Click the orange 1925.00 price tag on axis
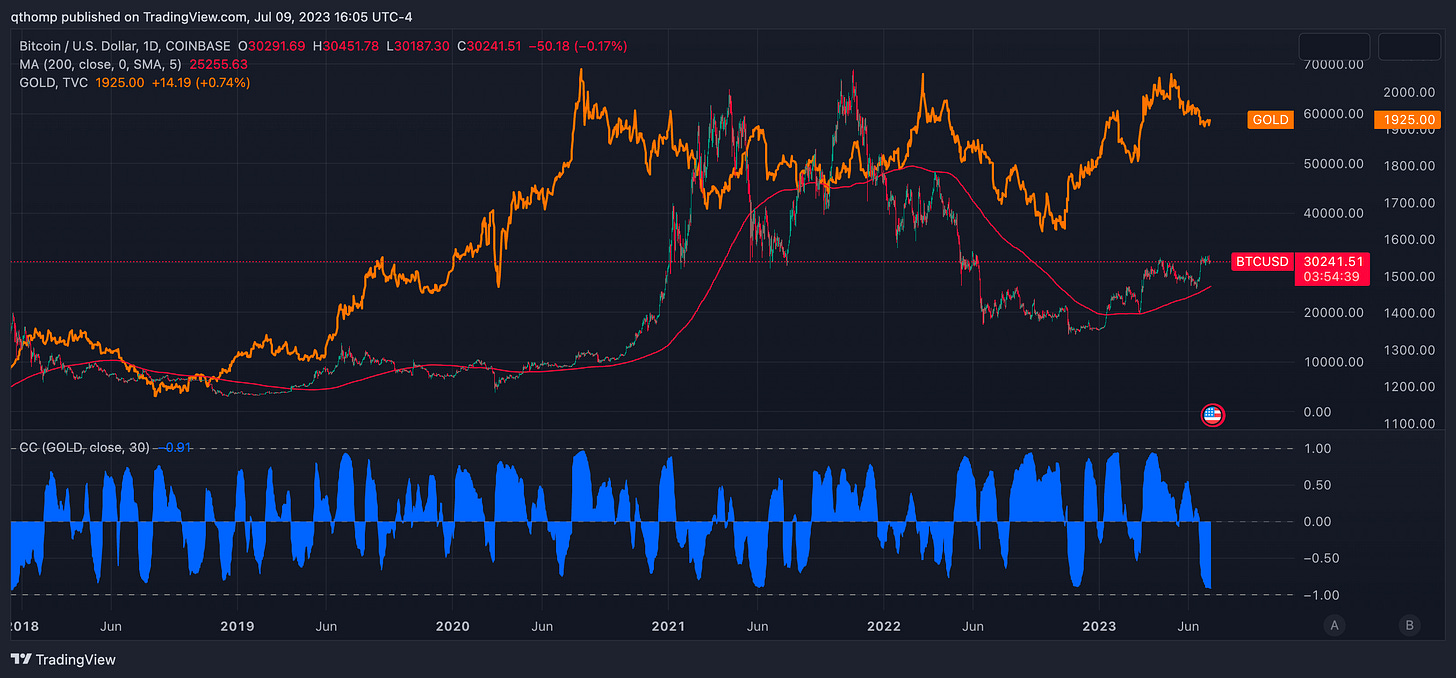Screen dimensions: 1456x678 click(1407, 120)
